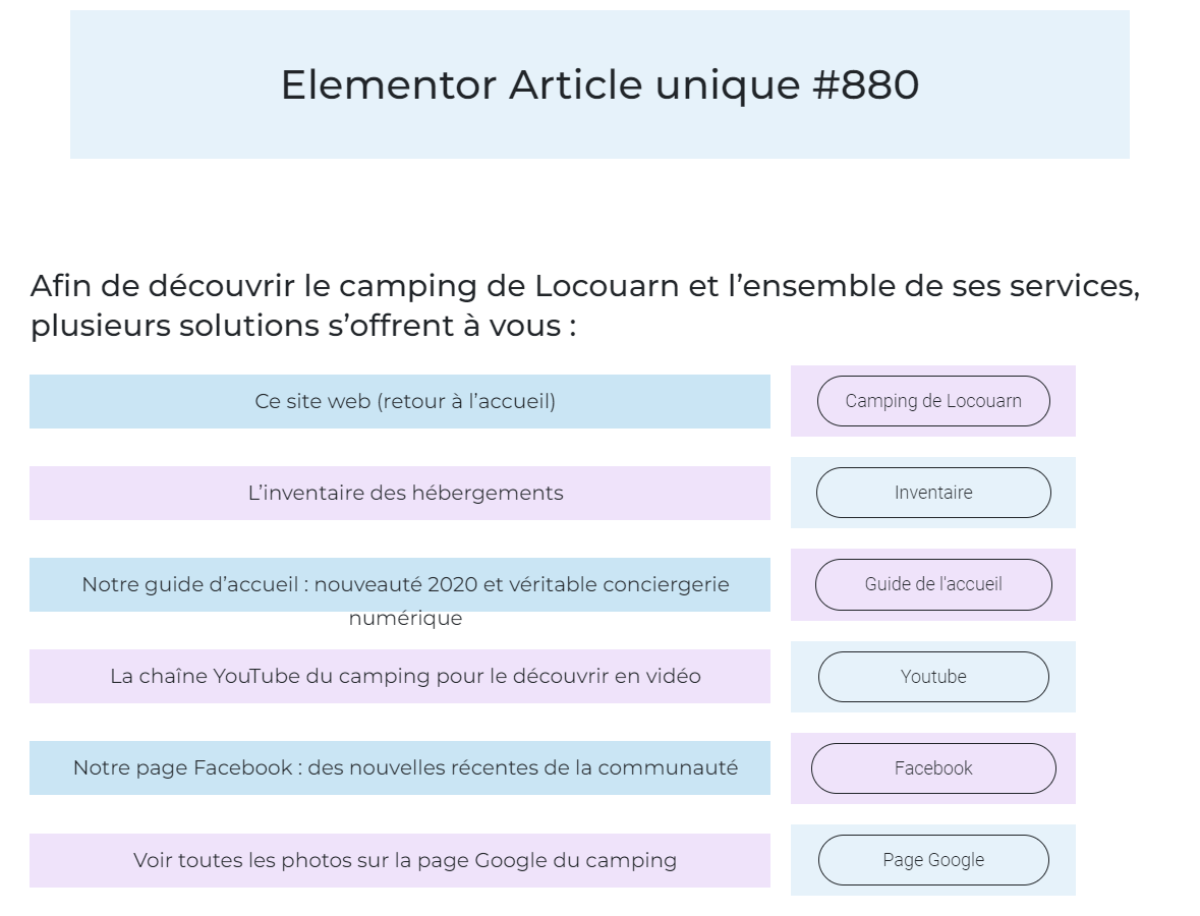
Task: Select the 'L'inventaire des hébergements' row
Action: tap(405, 493)
